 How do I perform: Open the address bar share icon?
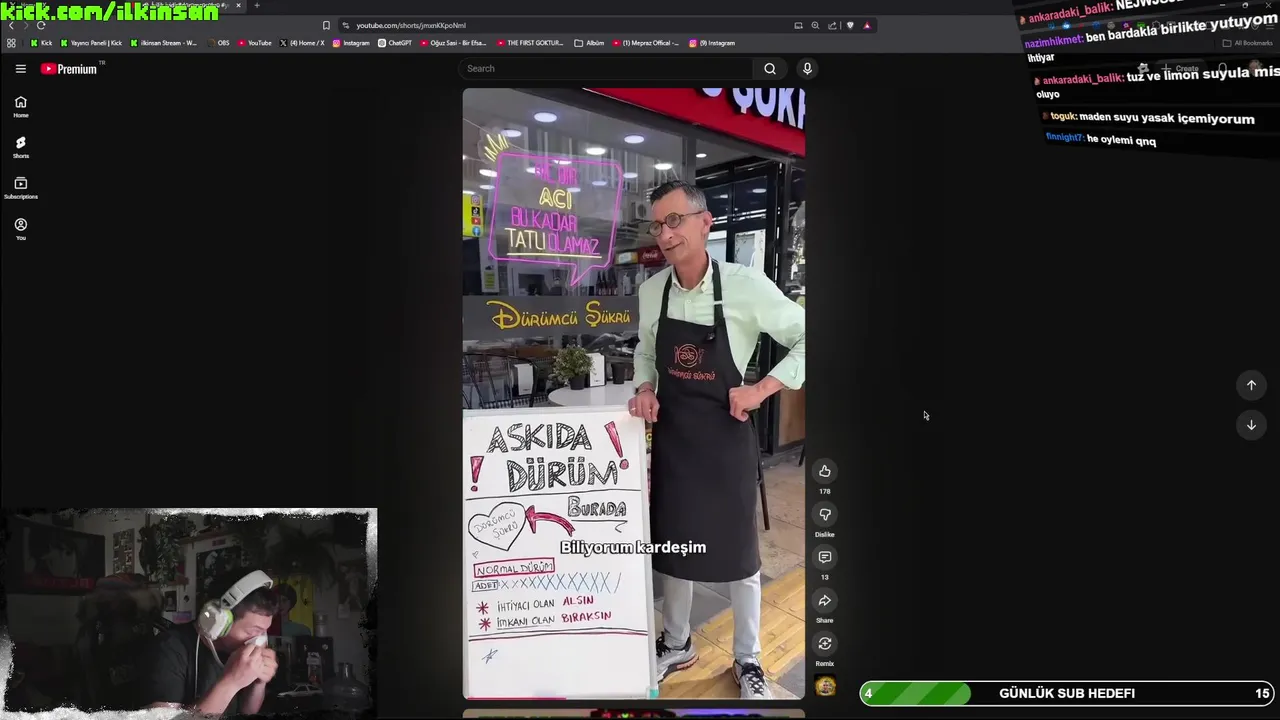[x=832, y=25]
